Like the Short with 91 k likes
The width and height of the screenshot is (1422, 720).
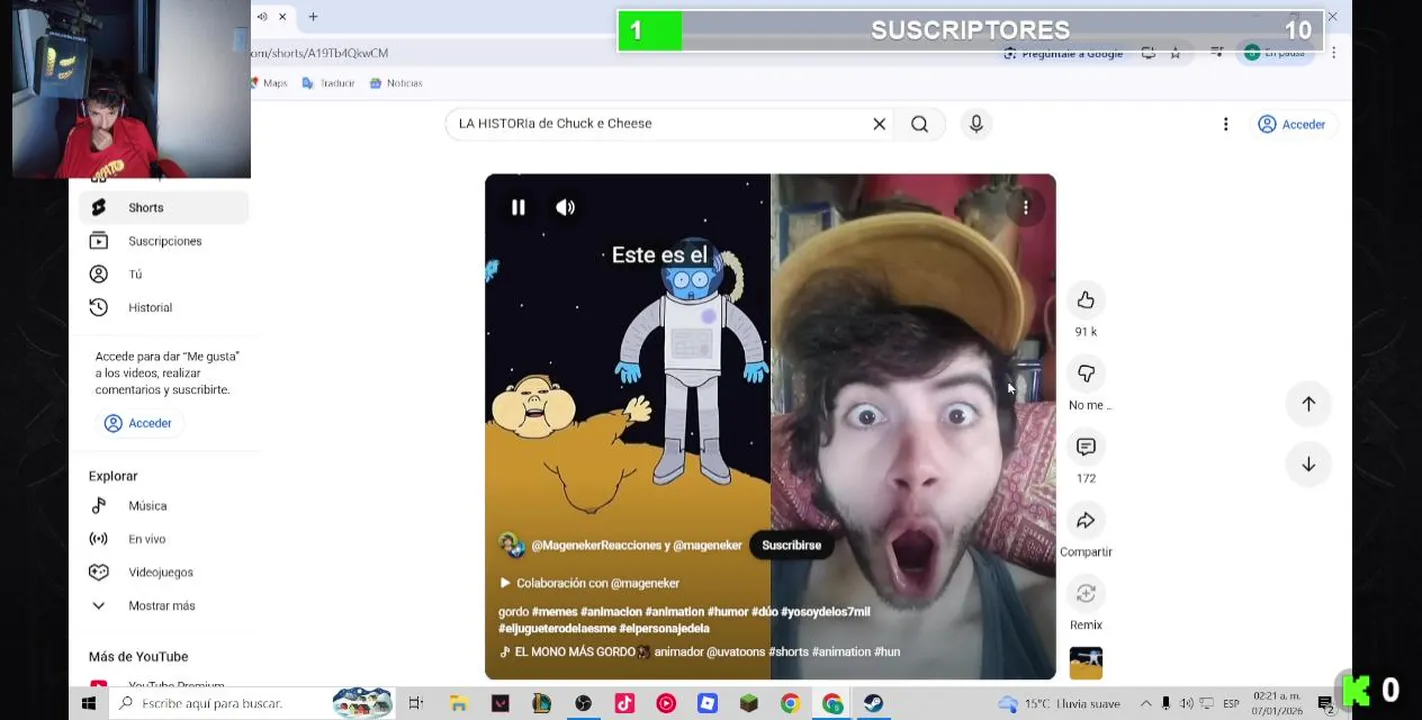pyautogui.click(x=1086, y=300)
